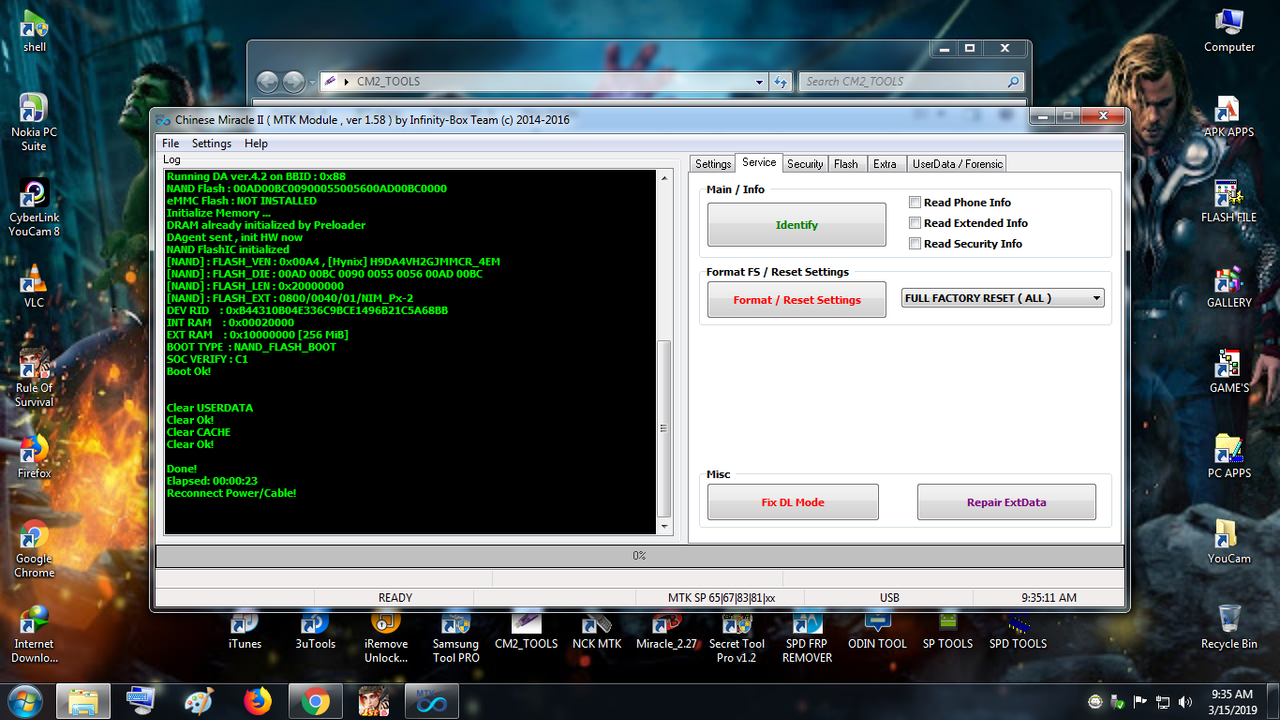Screen dimensions: 1280x720
Task: Click the log scroll up arrow
Action: click(664, 177)
